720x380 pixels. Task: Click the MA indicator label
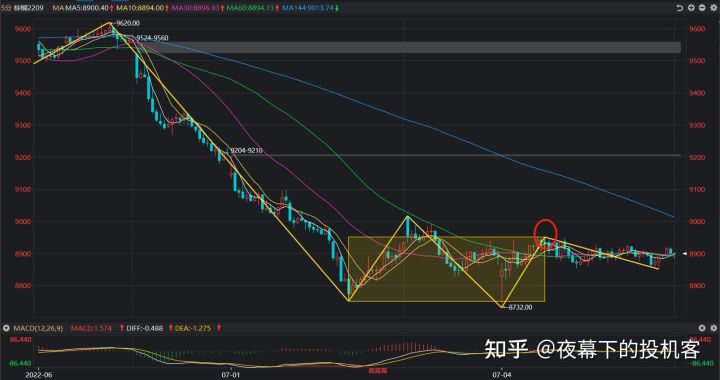(x=58, y=8)
